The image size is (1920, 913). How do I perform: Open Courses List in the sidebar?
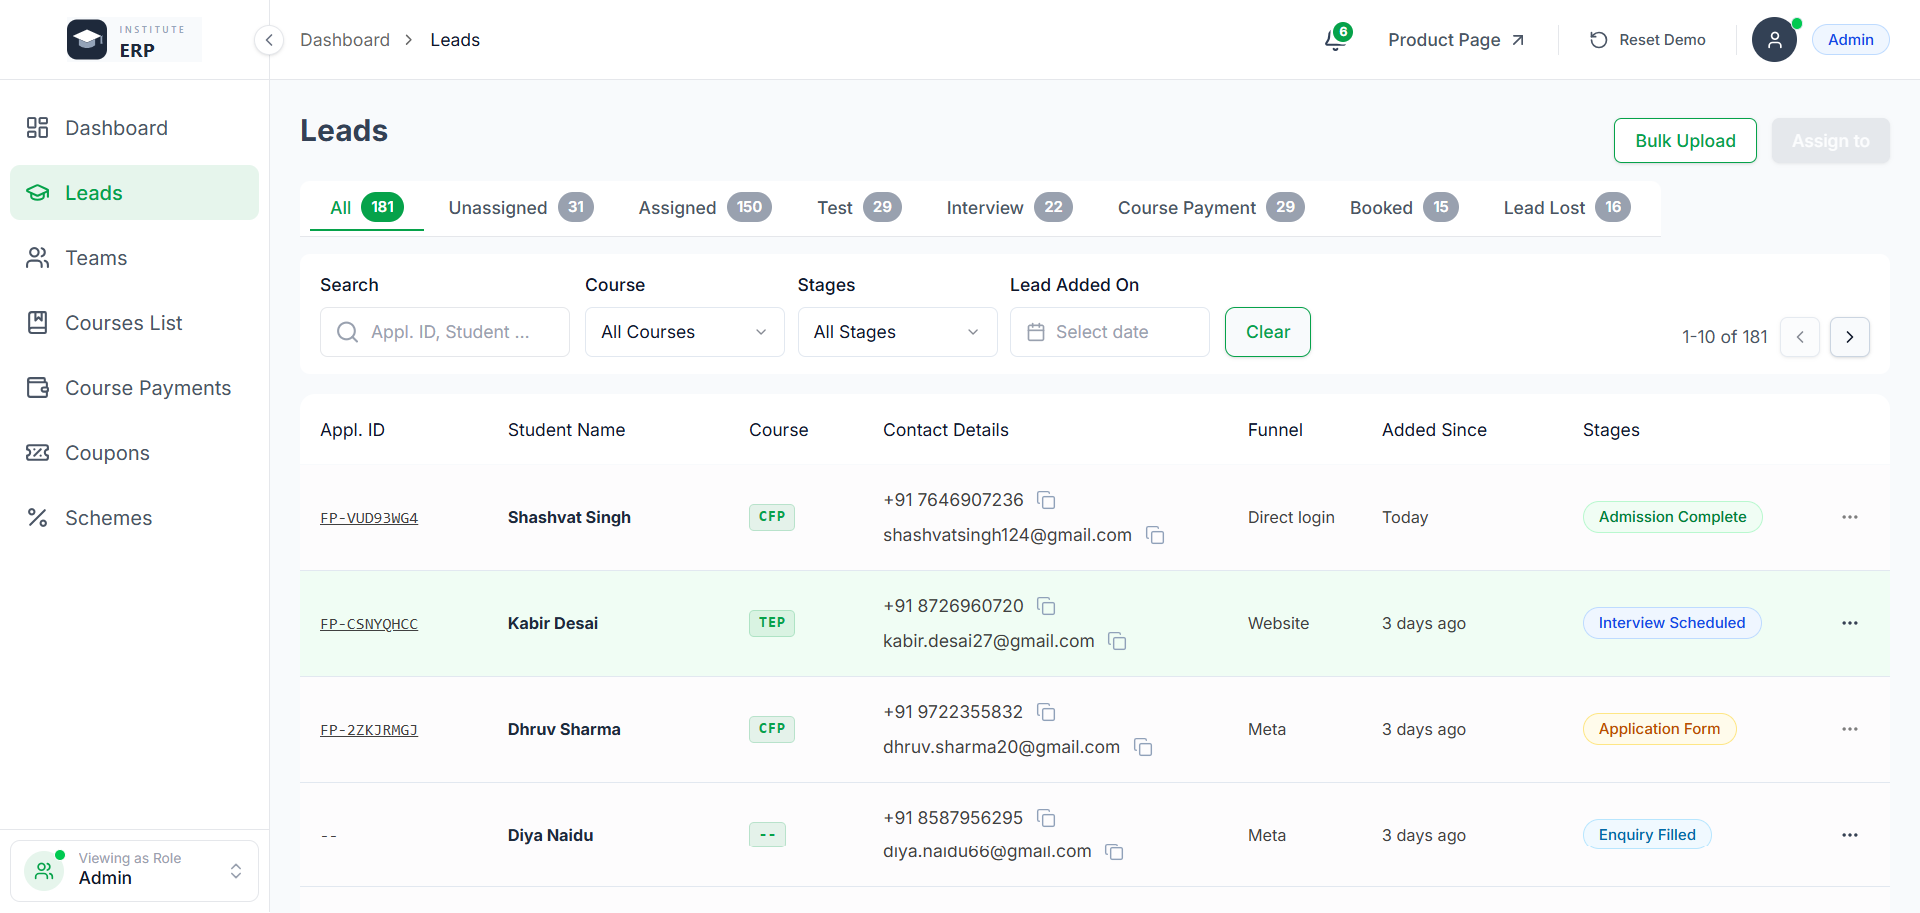(134, 323)
